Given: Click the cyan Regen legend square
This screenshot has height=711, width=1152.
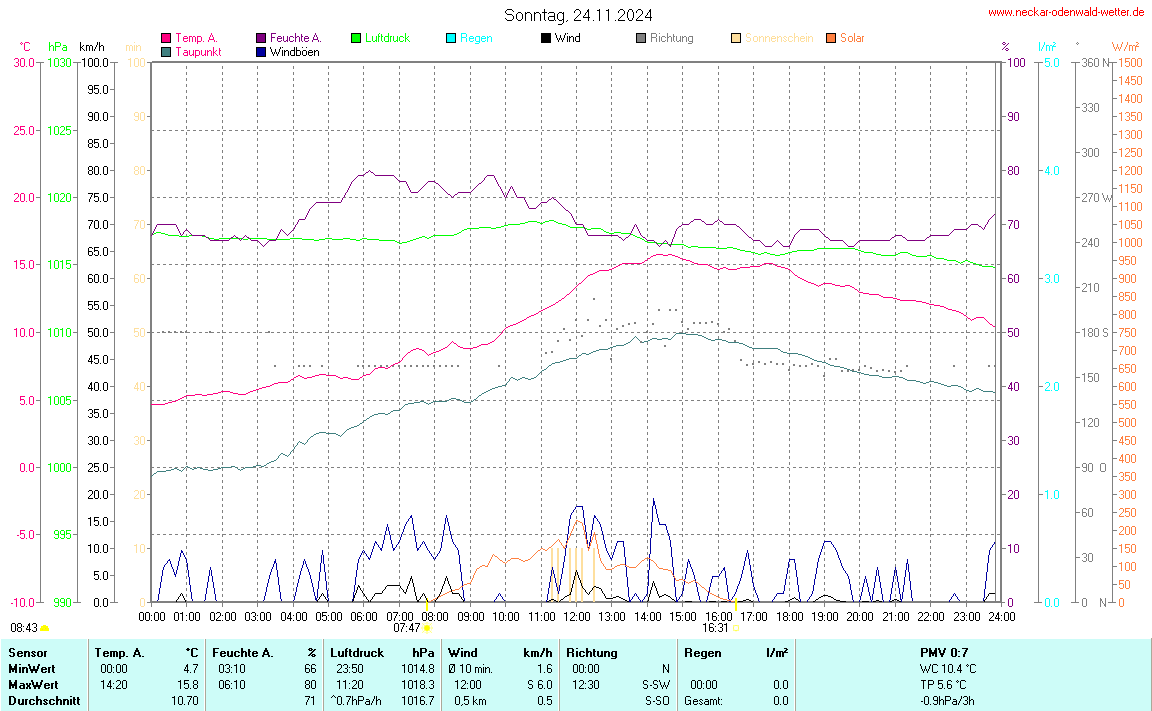Looking at the screenshot, I should coord(451,38).
